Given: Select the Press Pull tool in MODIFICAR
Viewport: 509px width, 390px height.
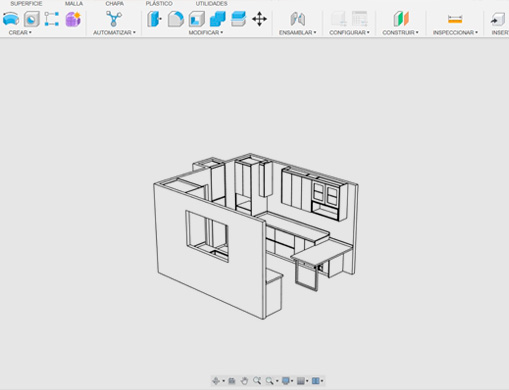Looking at the screenshot, I should coord(154,19).
